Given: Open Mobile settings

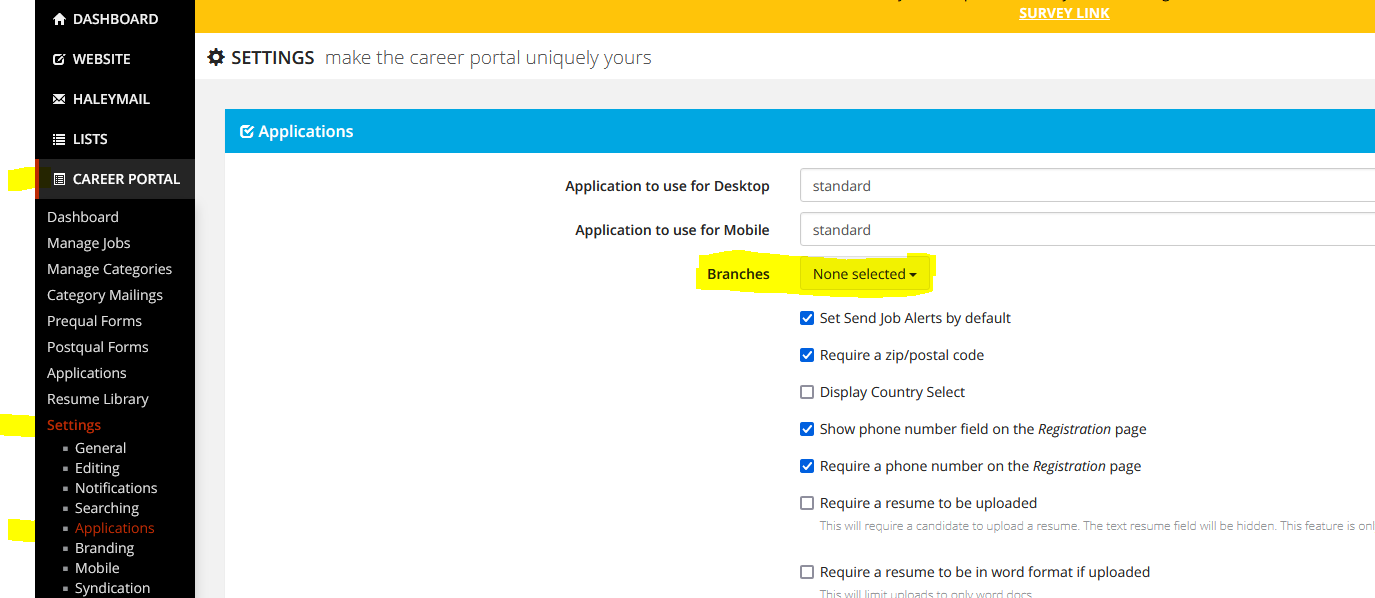Looking at the screenshot, I should (x=97, y=568).
